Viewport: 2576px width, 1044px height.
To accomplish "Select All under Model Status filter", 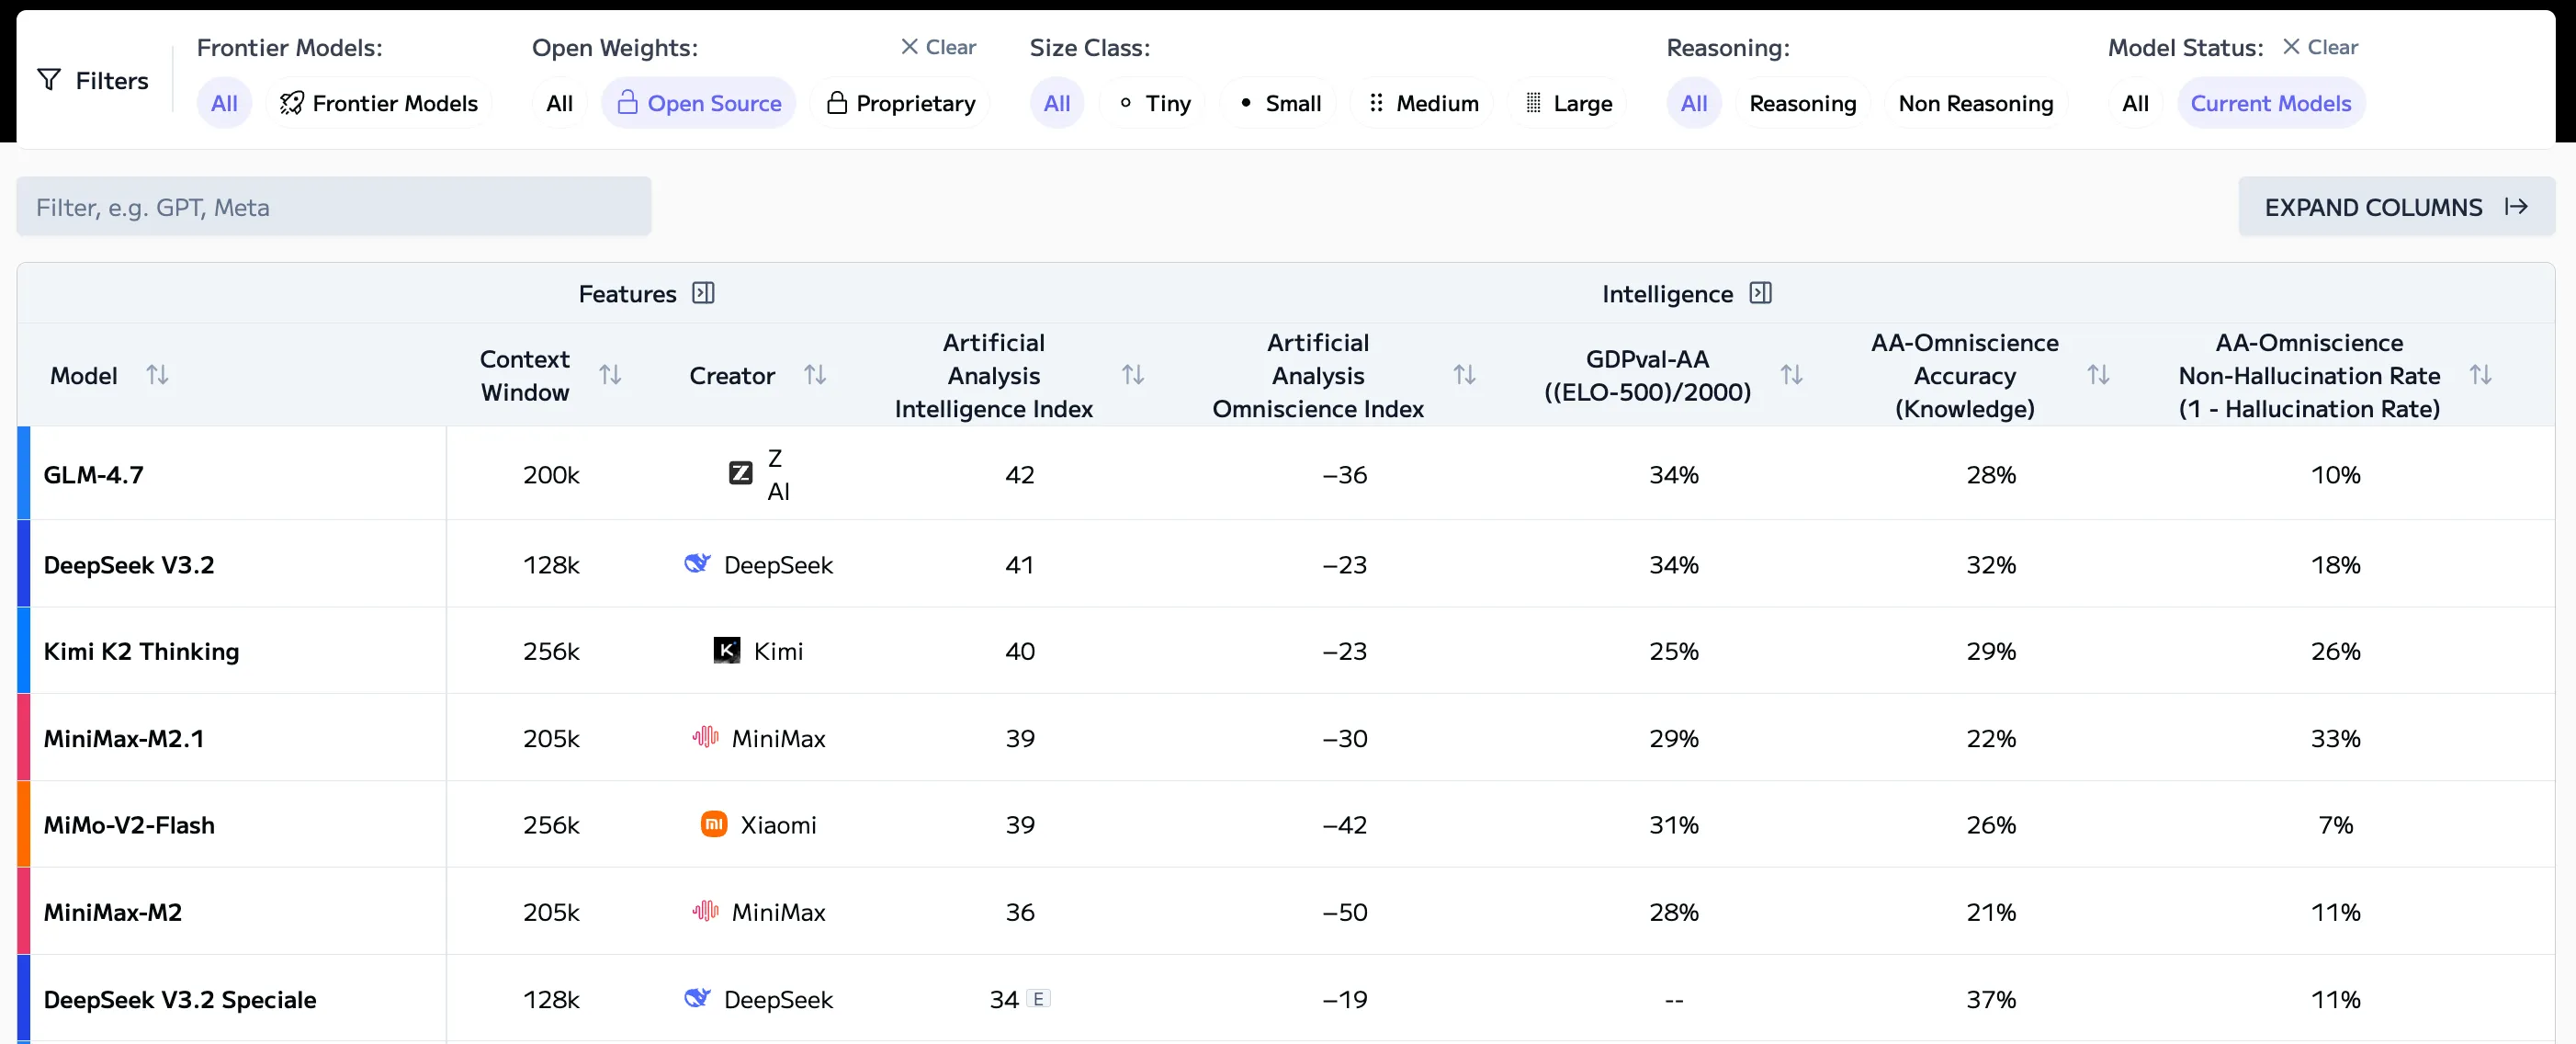I will click(2135, 103).
